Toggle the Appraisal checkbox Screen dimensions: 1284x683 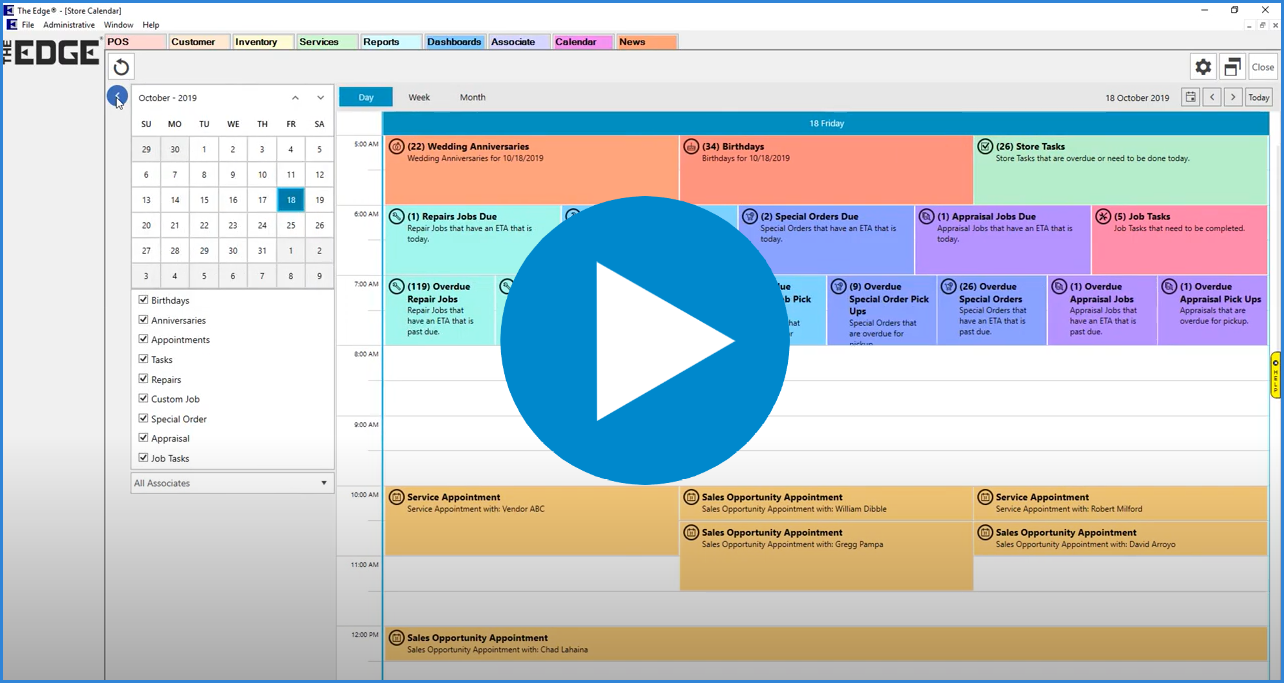[143, 438]
